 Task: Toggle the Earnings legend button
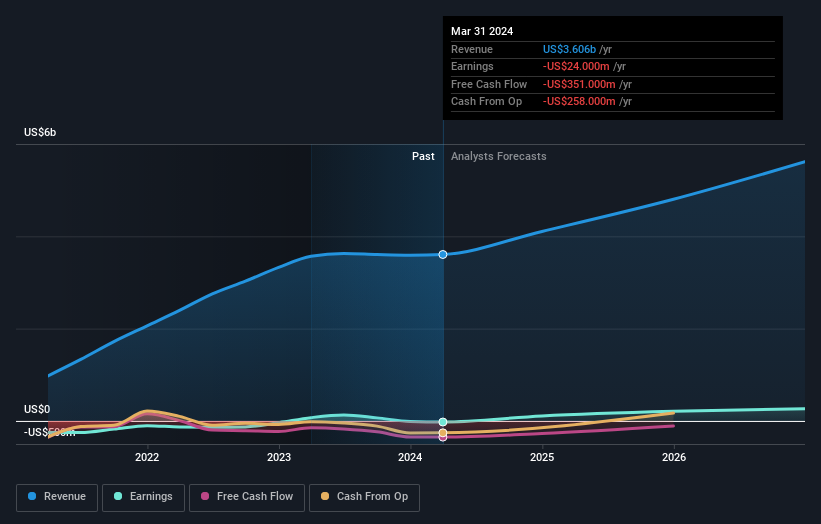coord(143,497)
